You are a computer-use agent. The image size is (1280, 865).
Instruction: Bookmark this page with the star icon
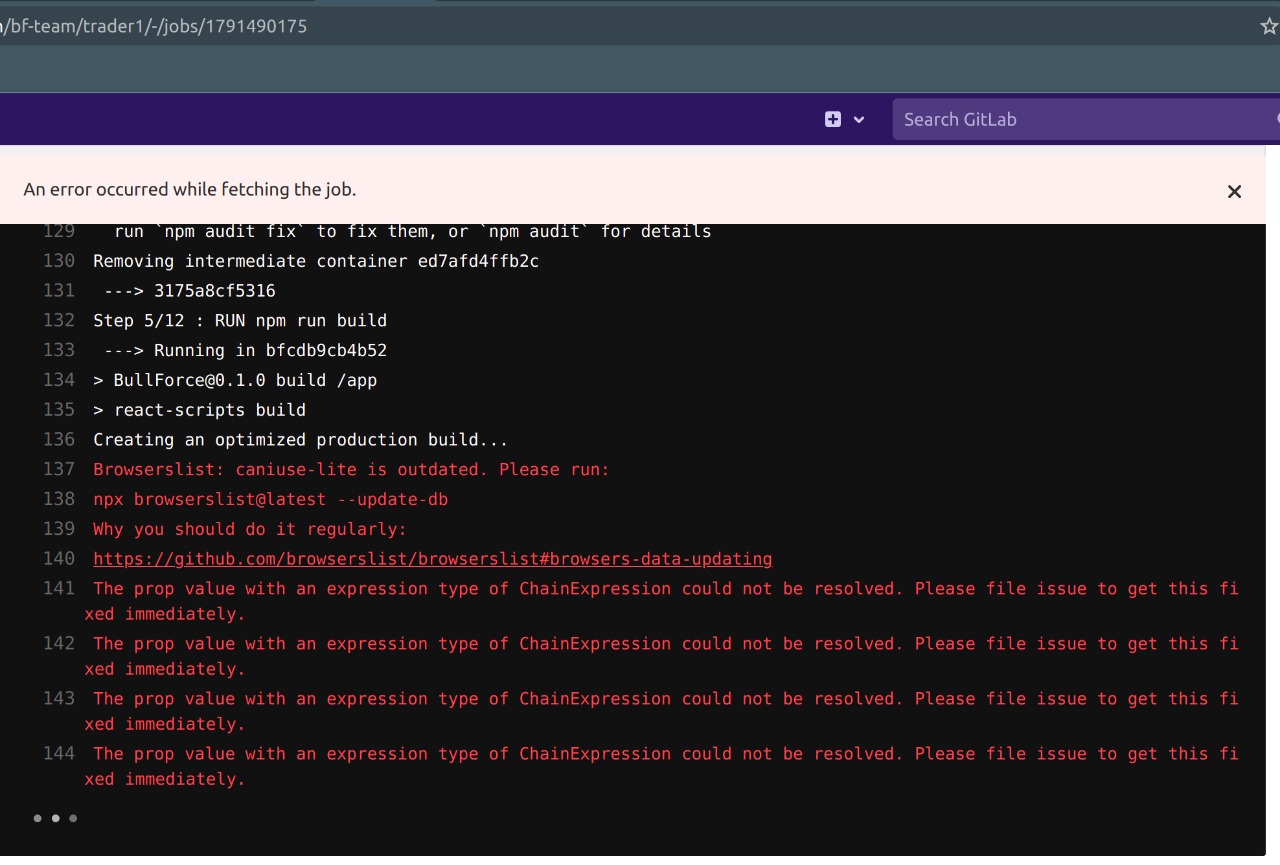point(1268,25)
